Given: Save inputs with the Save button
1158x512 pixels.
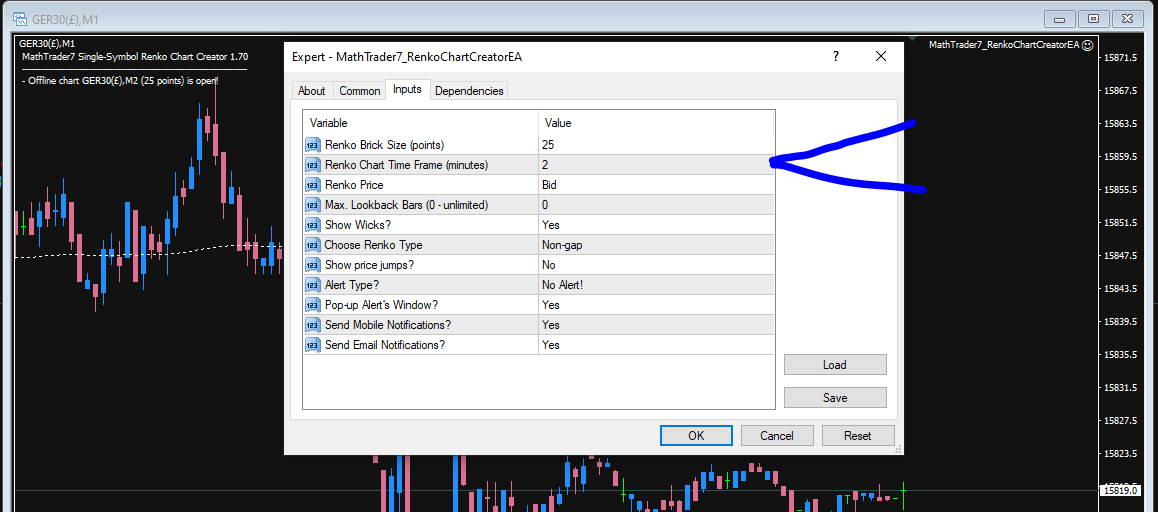Looking at the screenshot, I should click(835, 397).
